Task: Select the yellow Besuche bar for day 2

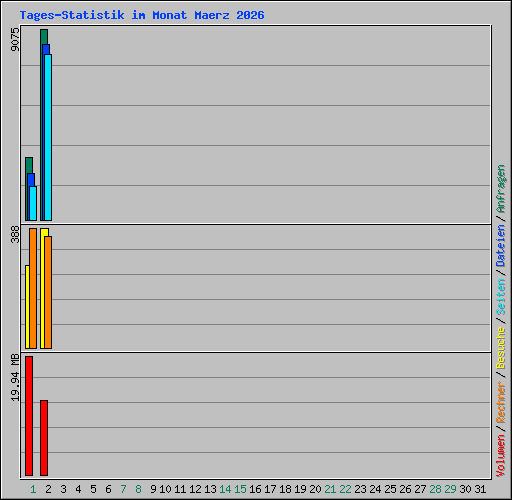Action: pyautogui.click(x=43, y=288)
